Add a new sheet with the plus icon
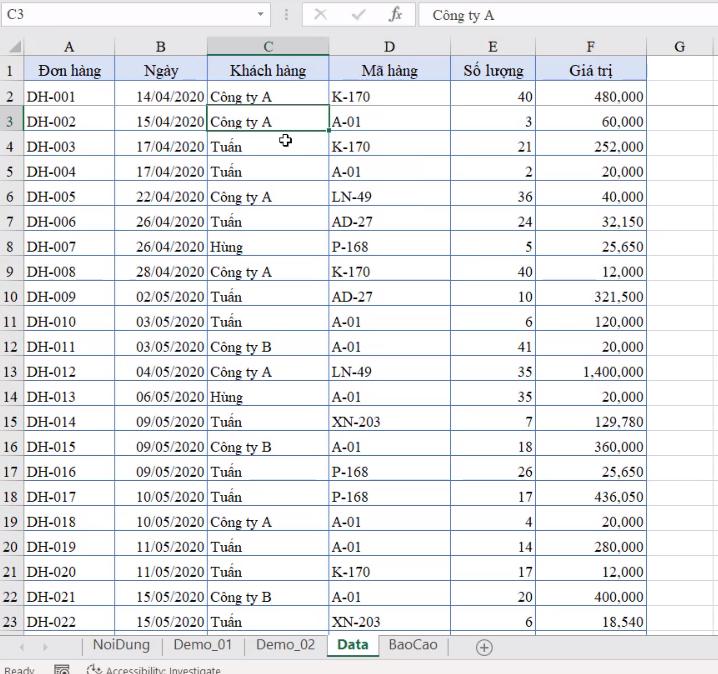718x674 pixels. [484, 647]
